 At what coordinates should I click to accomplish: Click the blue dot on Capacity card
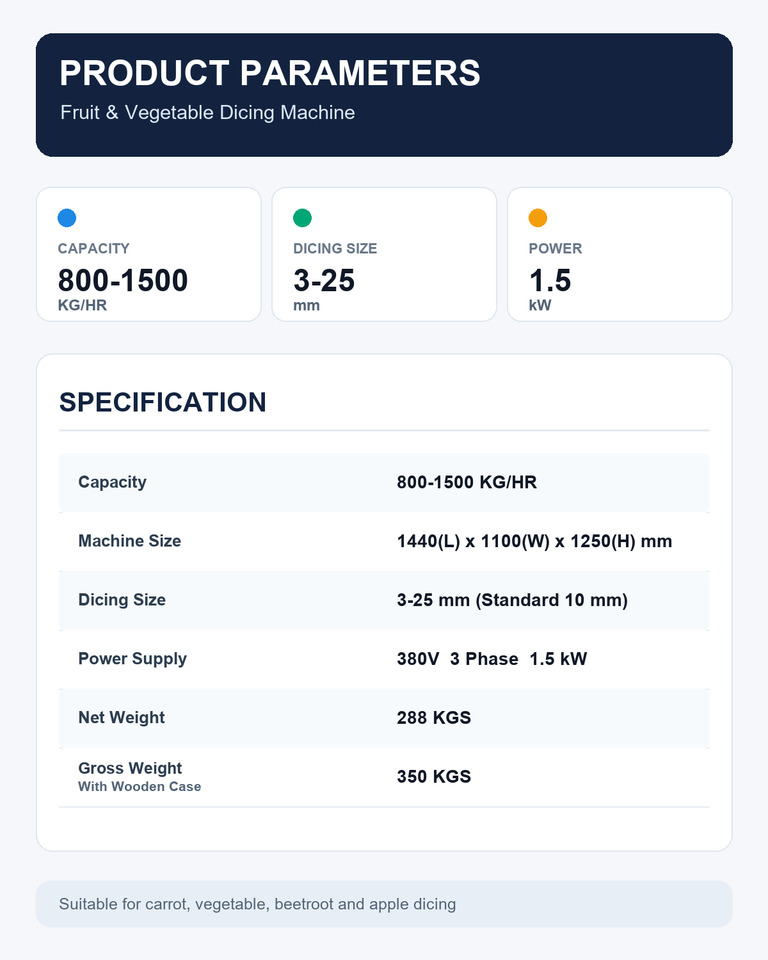tap(67, 218)
